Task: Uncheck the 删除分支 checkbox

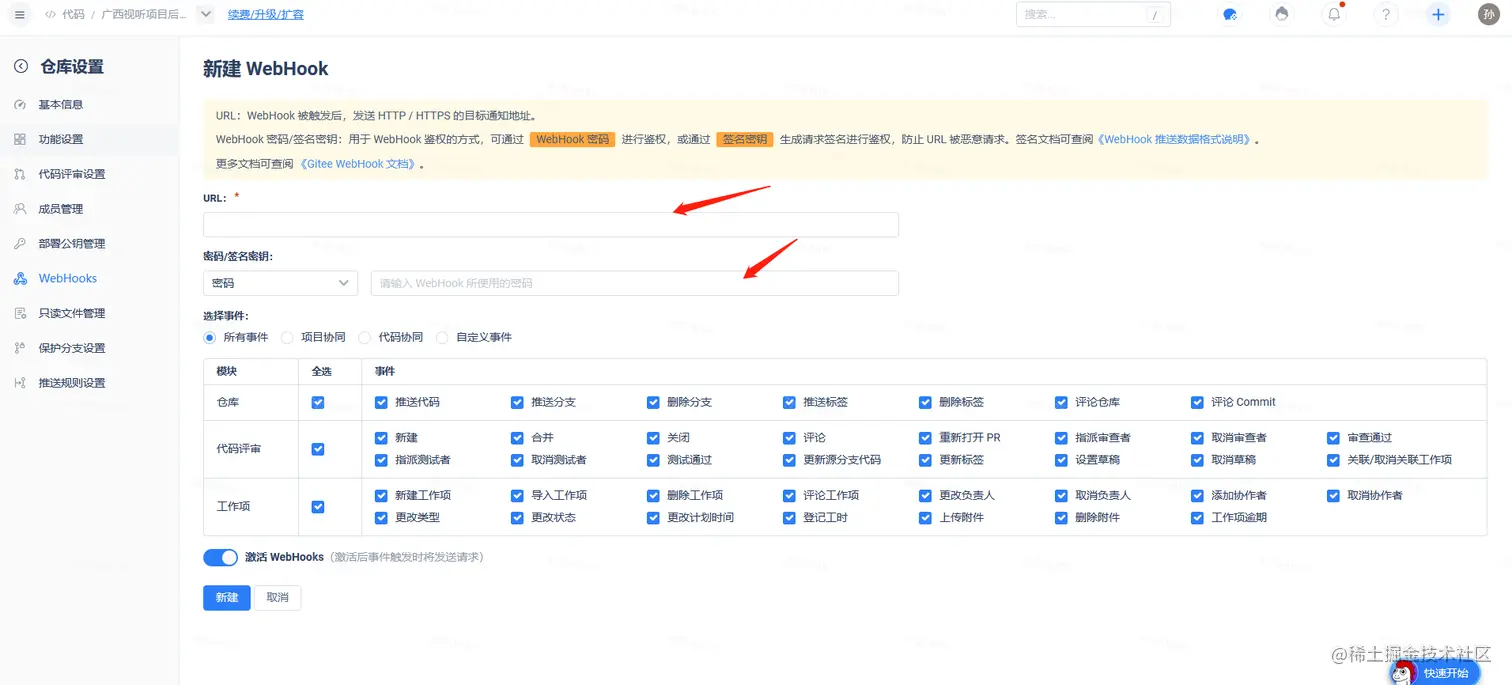Action: pyautogui.click(x=653, y=402)
